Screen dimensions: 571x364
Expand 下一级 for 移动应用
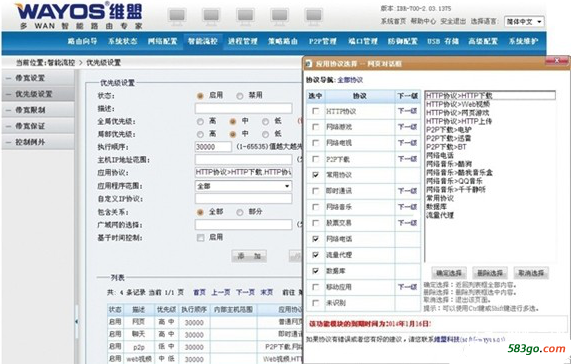[407, 287]
